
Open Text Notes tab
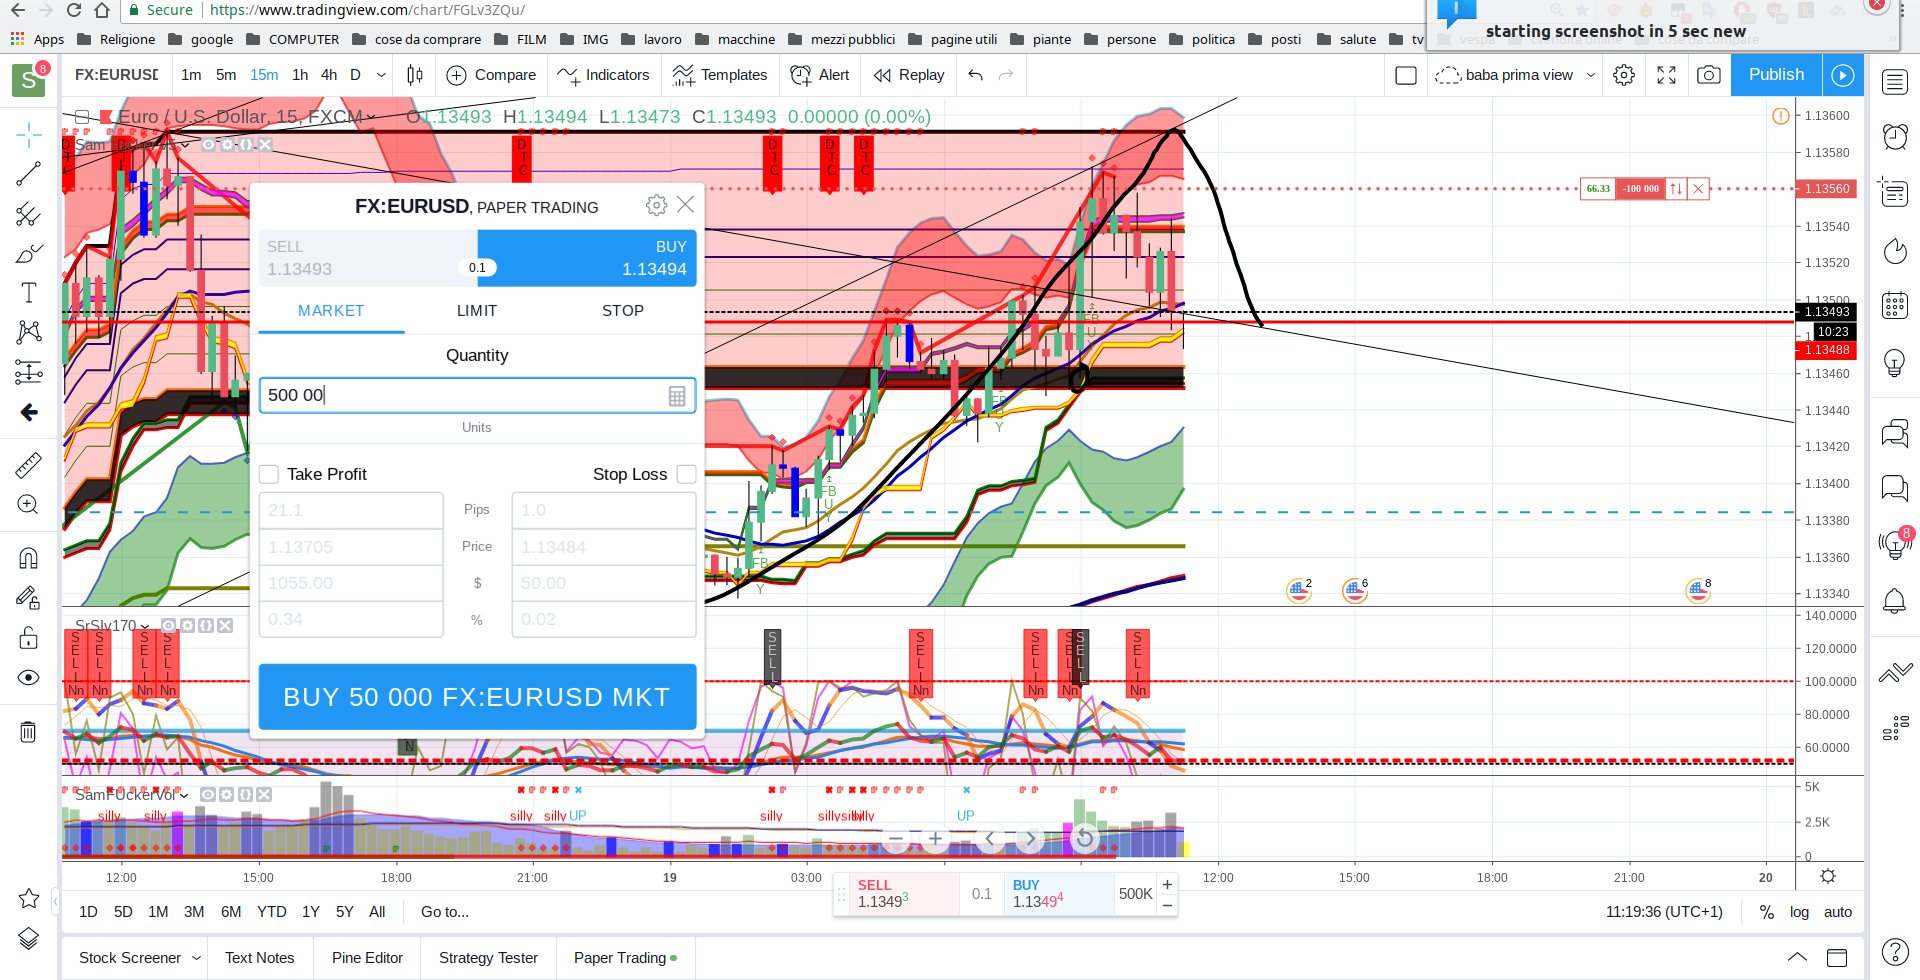click(260, 958)
